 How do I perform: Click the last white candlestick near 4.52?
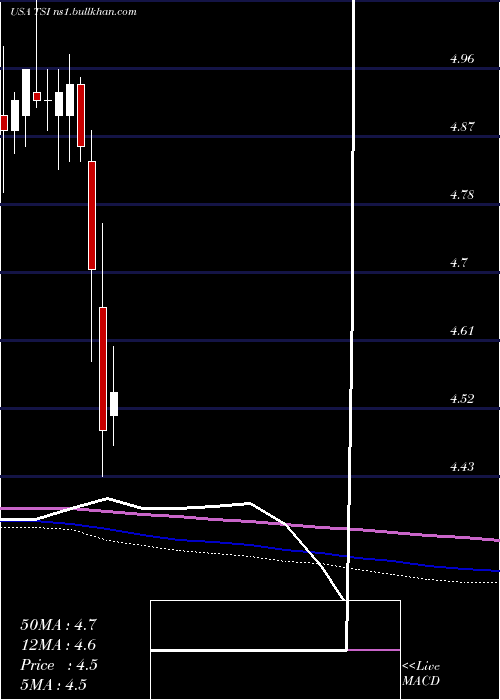click(x=114, y=404)
